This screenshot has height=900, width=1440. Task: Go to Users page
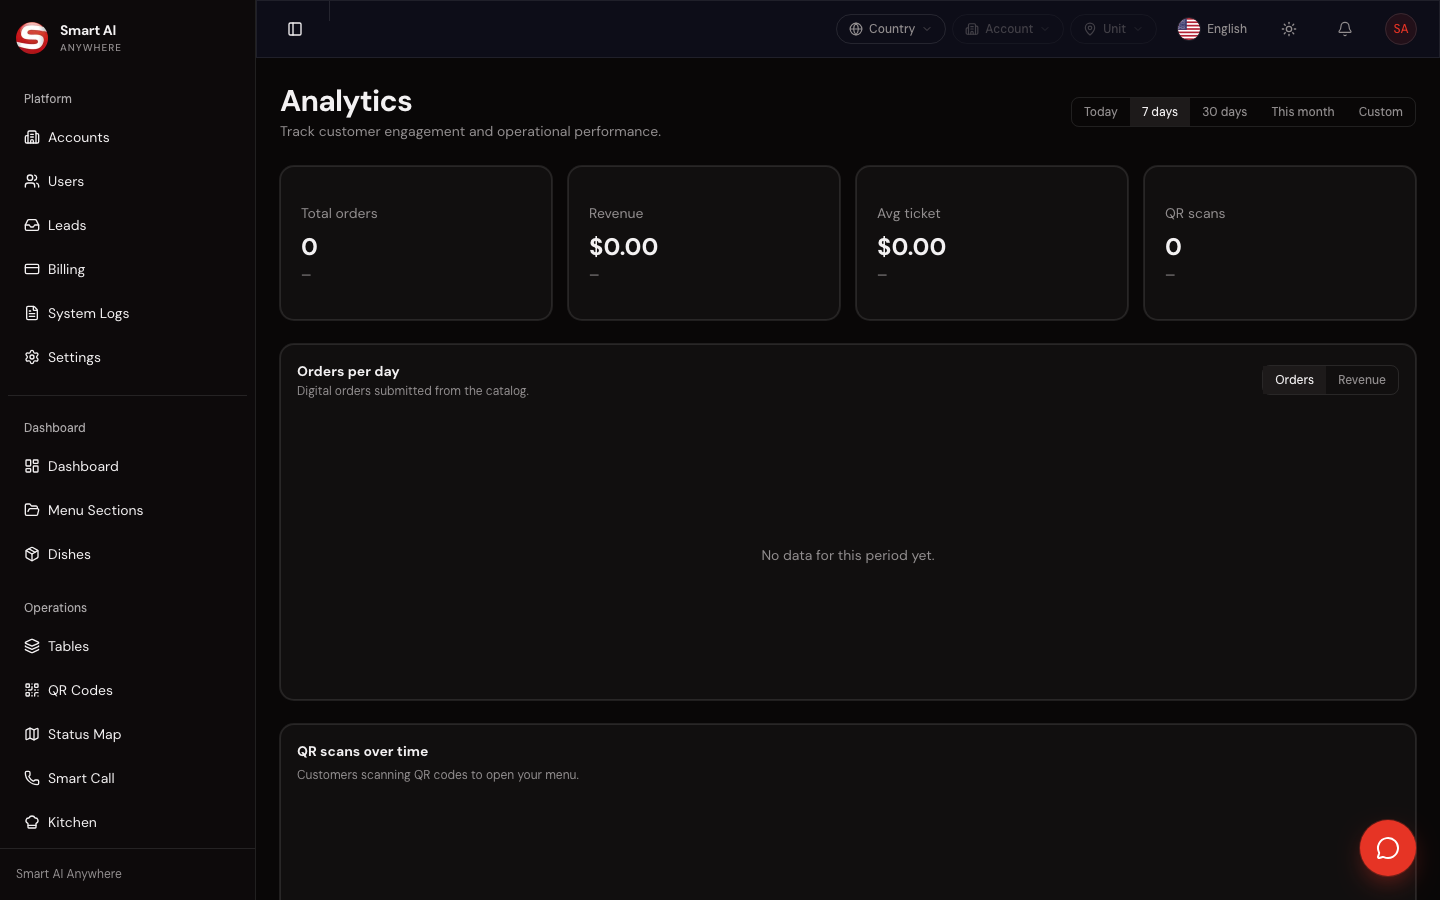pos(127,181)
